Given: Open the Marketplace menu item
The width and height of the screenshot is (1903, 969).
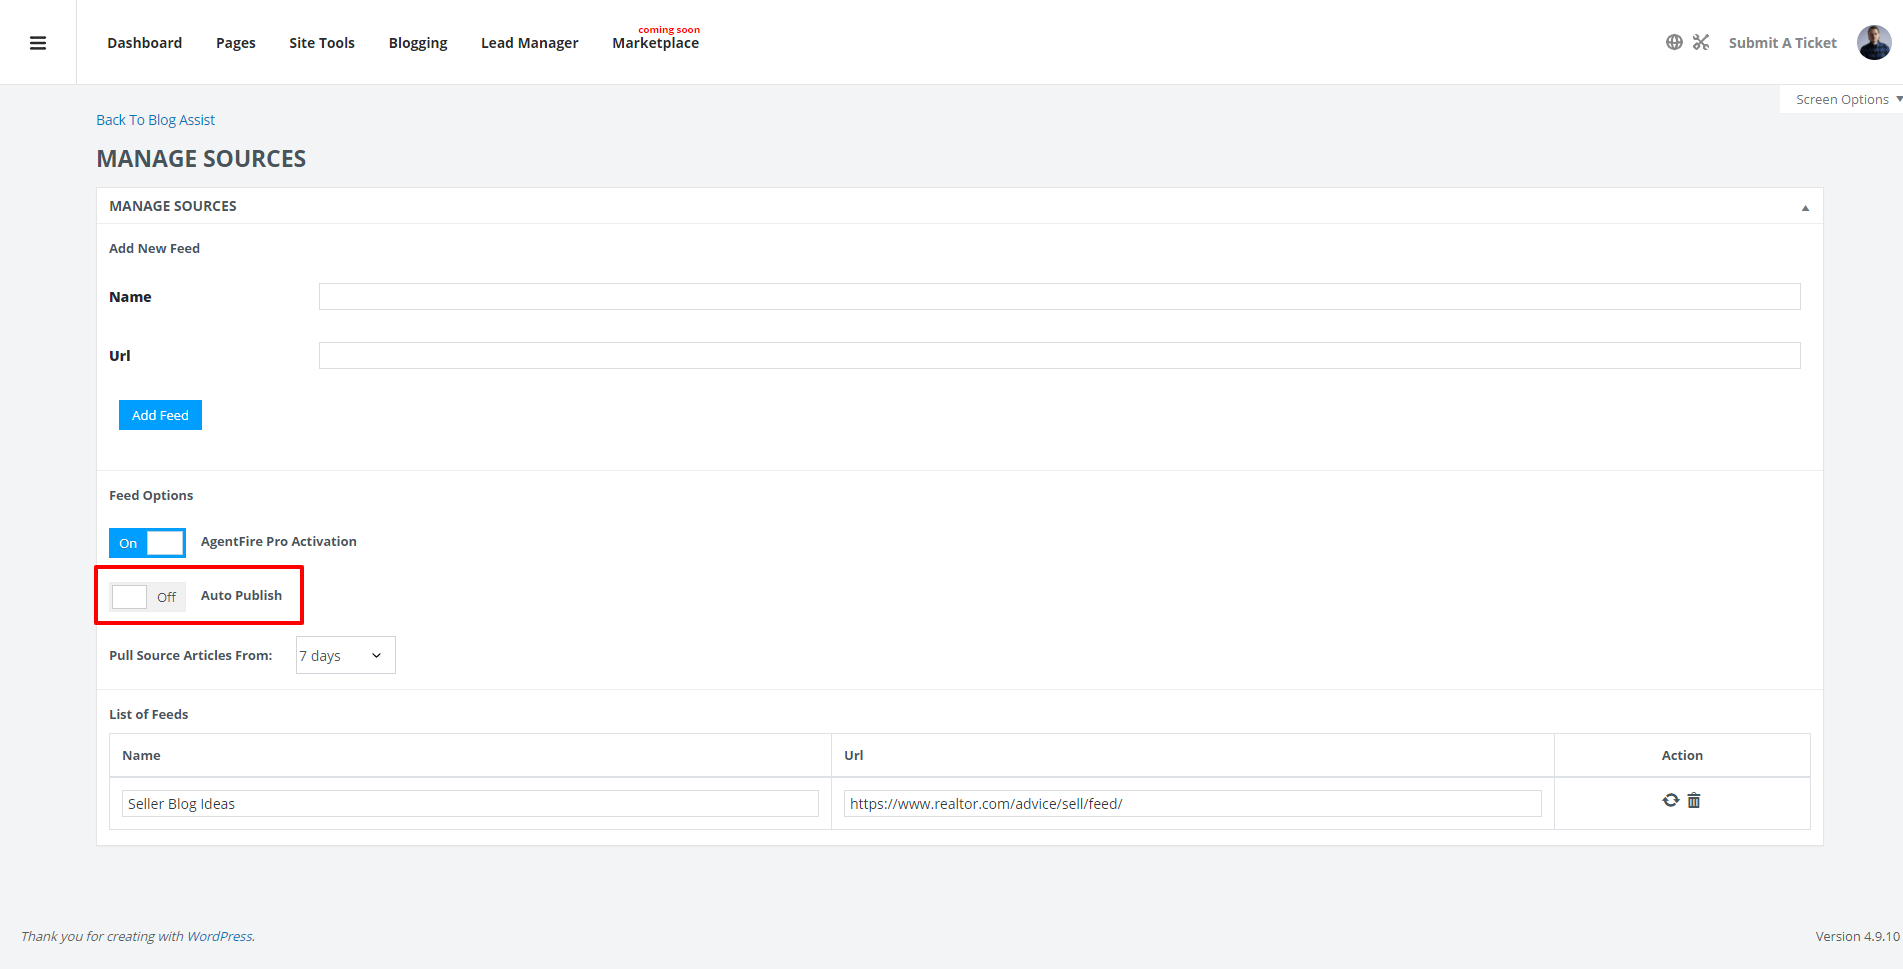Looking at the screenshot, I should (656, 43).
